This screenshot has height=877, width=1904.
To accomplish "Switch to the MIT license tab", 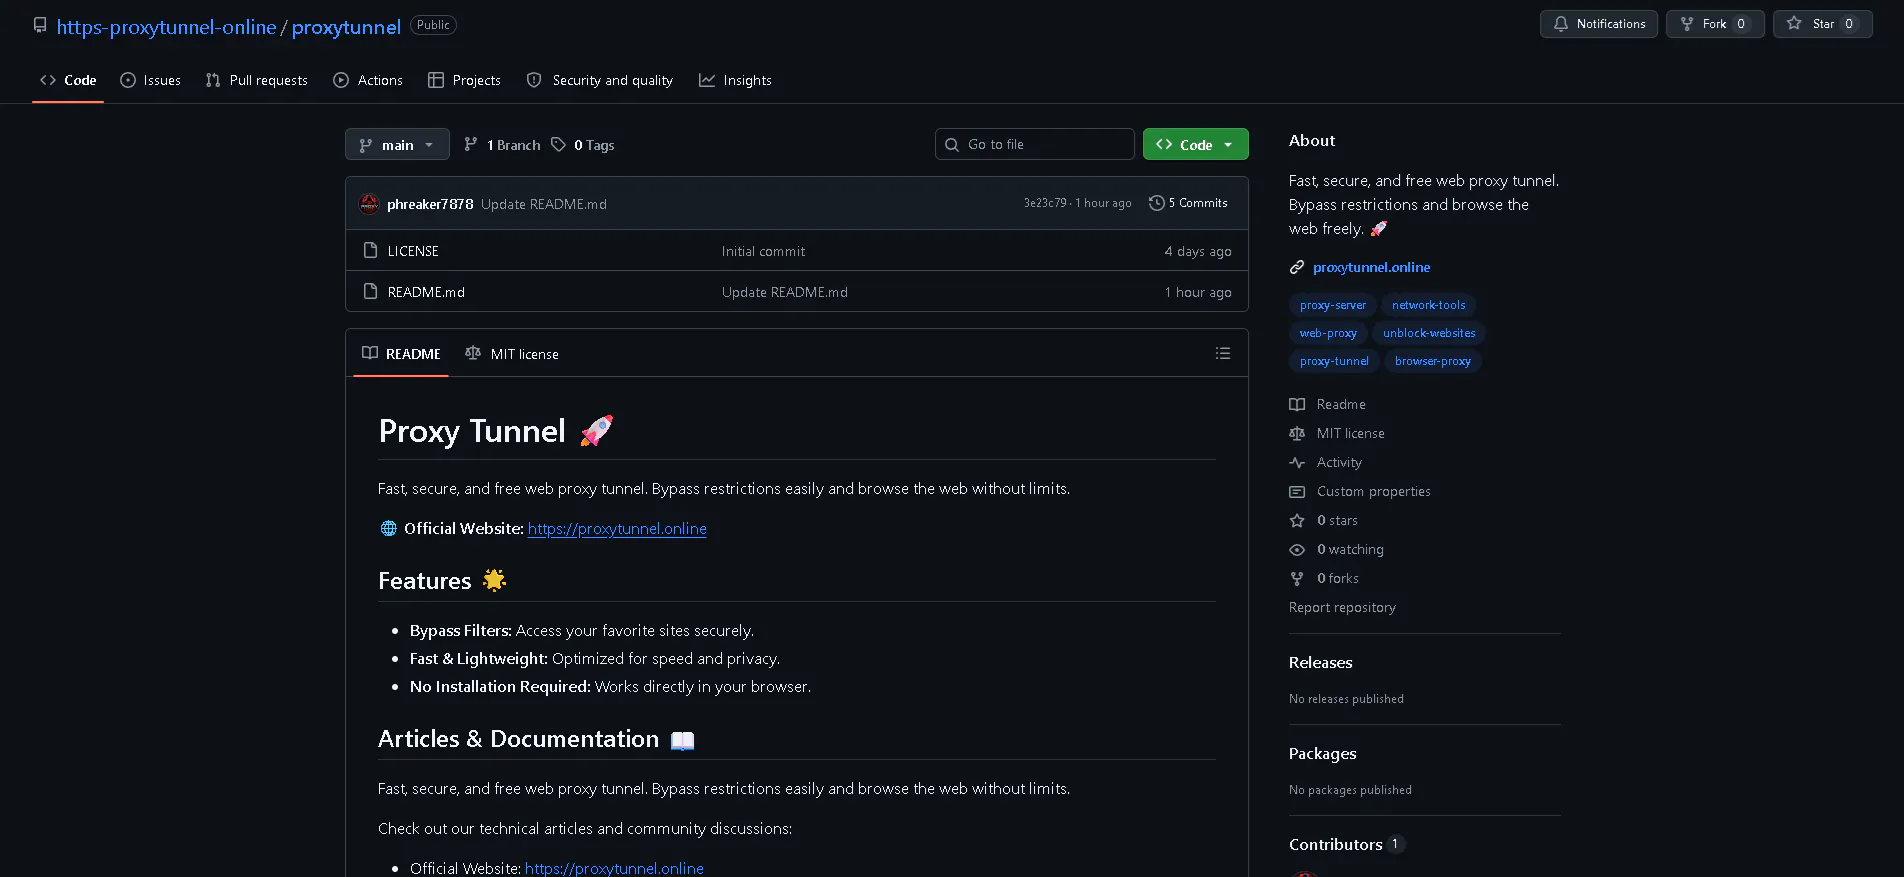I will (512, 354).
